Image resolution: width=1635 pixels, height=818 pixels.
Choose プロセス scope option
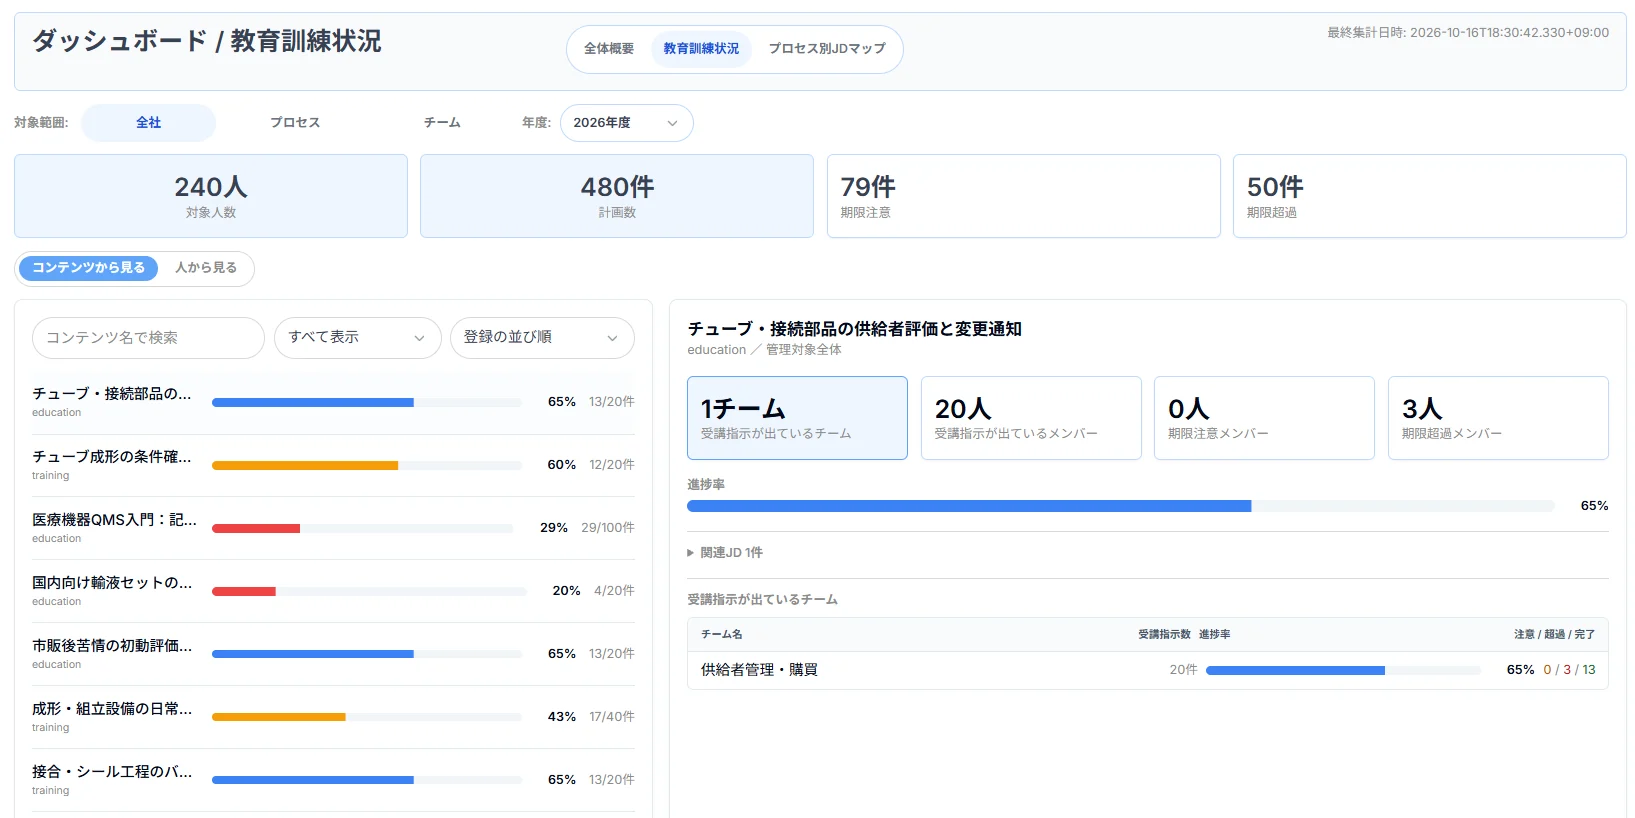[295, 123]
